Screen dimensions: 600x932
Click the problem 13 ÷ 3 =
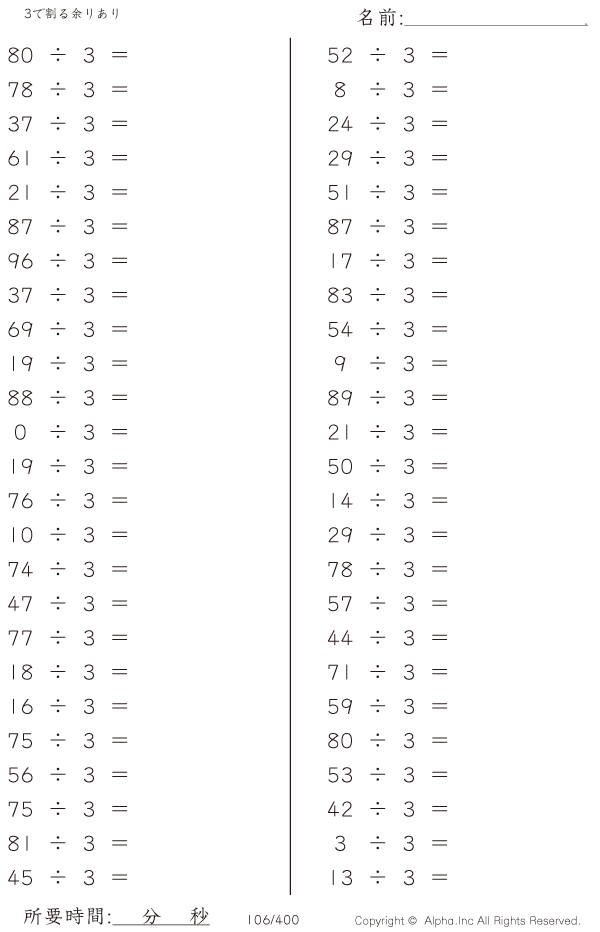click(x=387, y=877)
